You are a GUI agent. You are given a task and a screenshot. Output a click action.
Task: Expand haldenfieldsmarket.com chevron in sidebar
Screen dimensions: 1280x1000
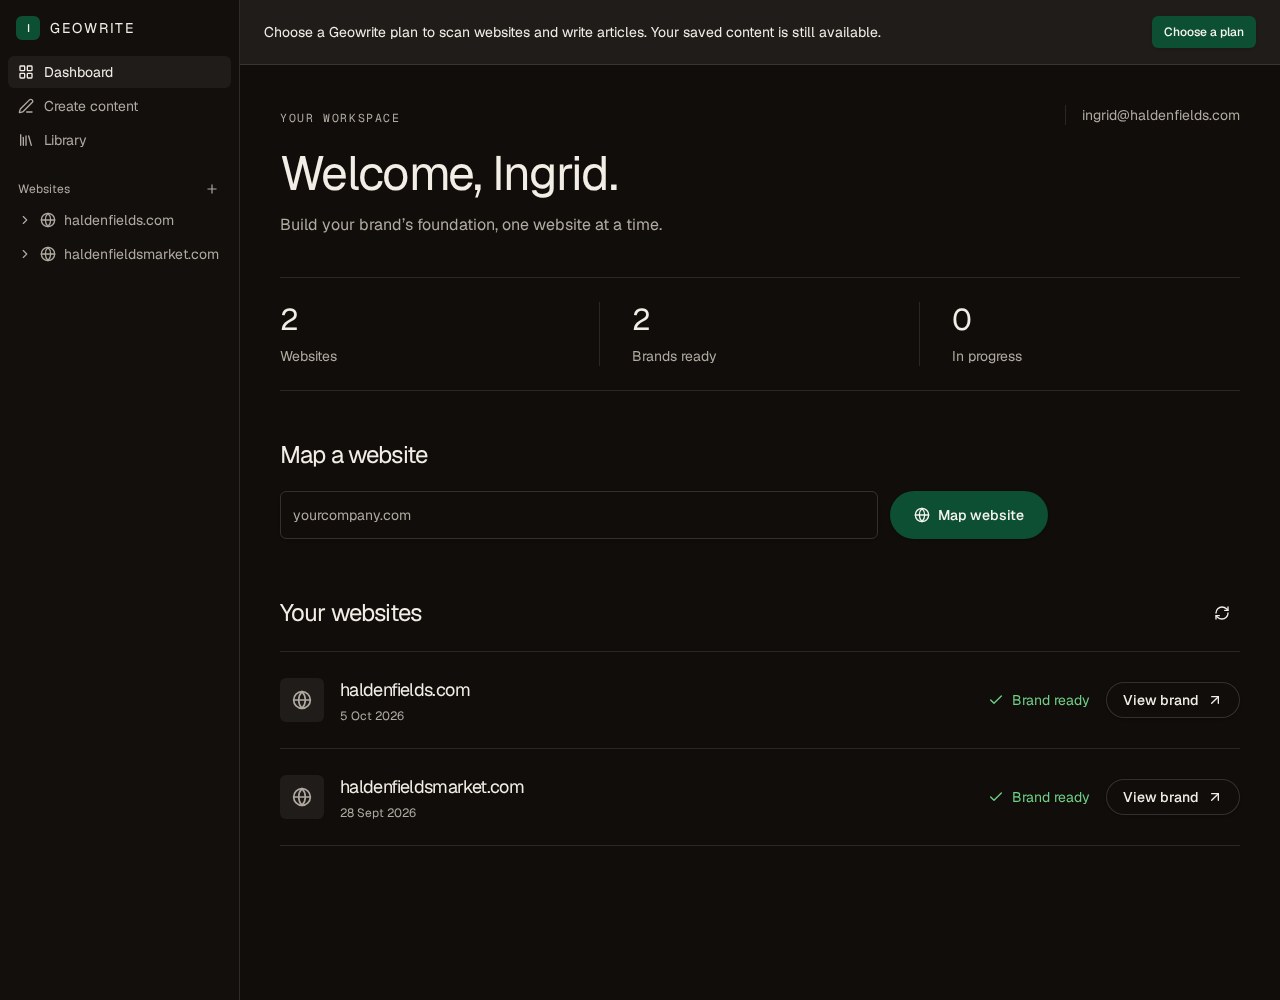click(x=25, y=254)
